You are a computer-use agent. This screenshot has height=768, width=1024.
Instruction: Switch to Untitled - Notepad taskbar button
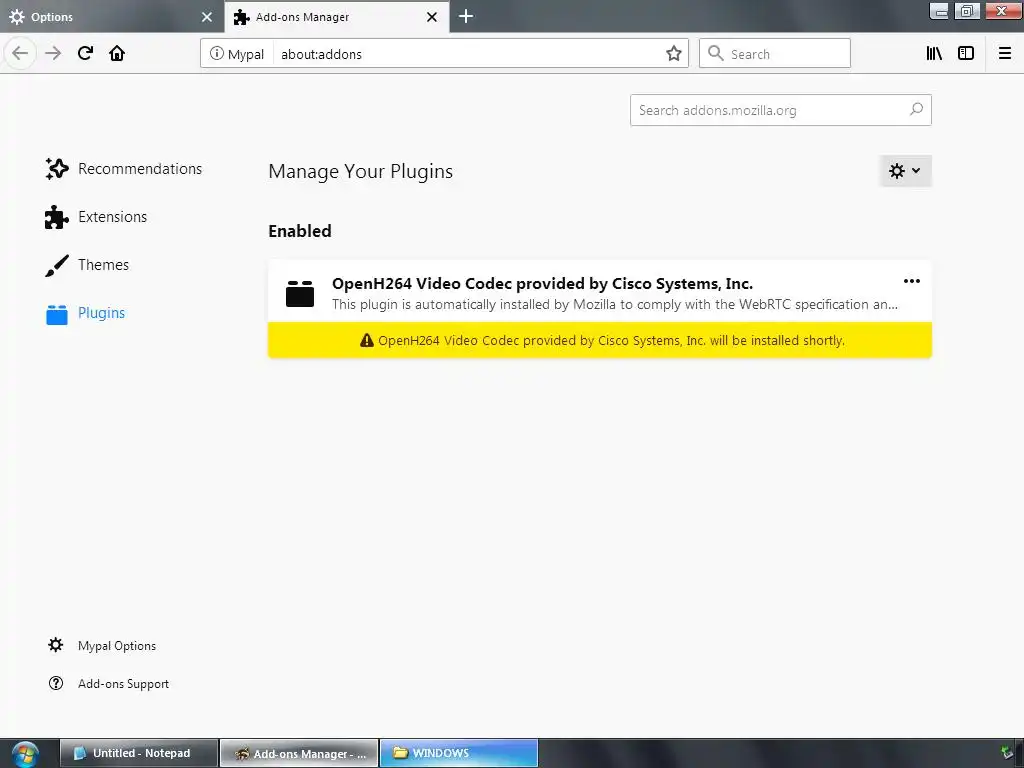(x=139, y=753)
